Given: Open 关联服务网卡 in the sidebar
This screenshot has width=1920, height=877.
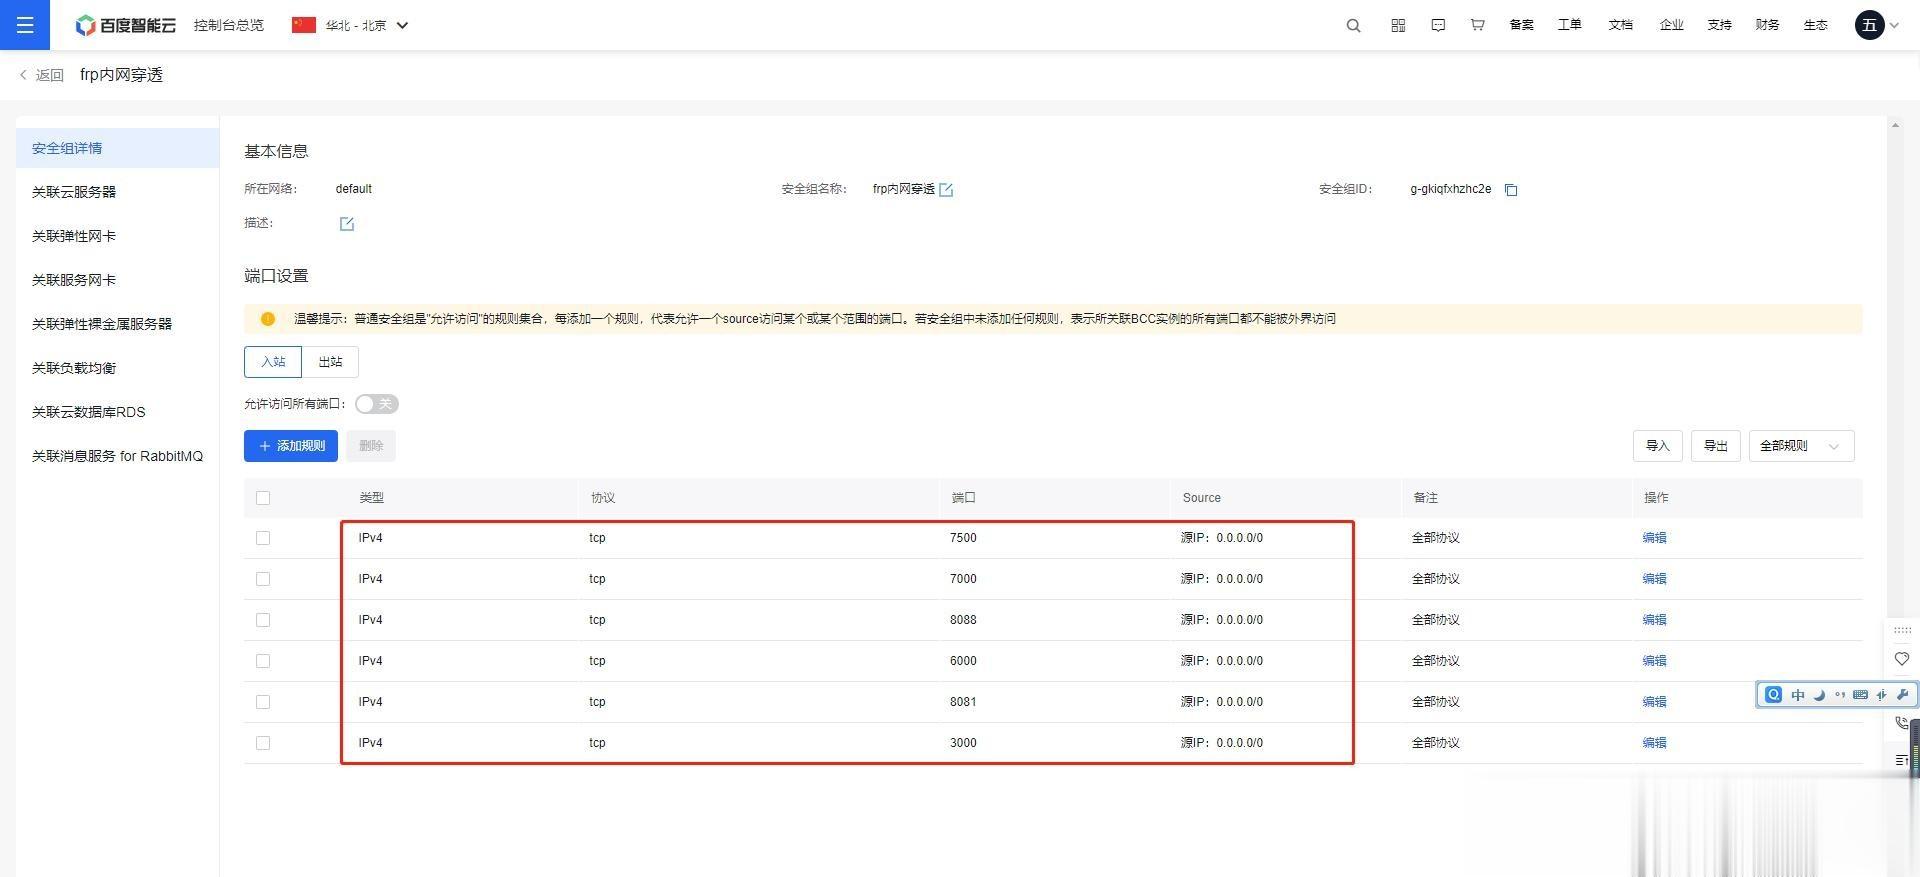Looking at the screenshot, I should (118, 280).
